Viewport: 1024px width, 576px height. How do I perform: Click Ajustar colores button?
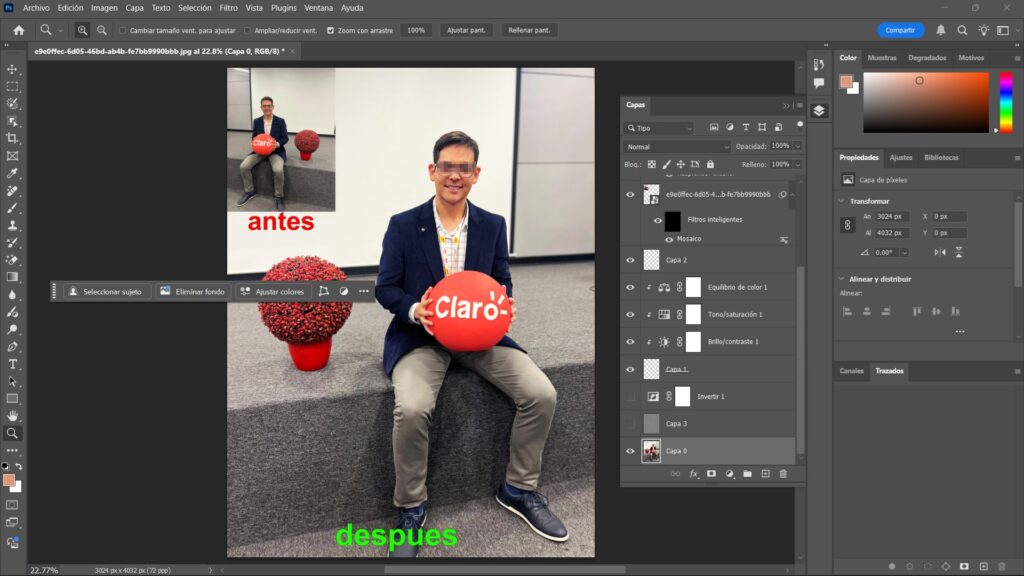click(x=272, y=291)
